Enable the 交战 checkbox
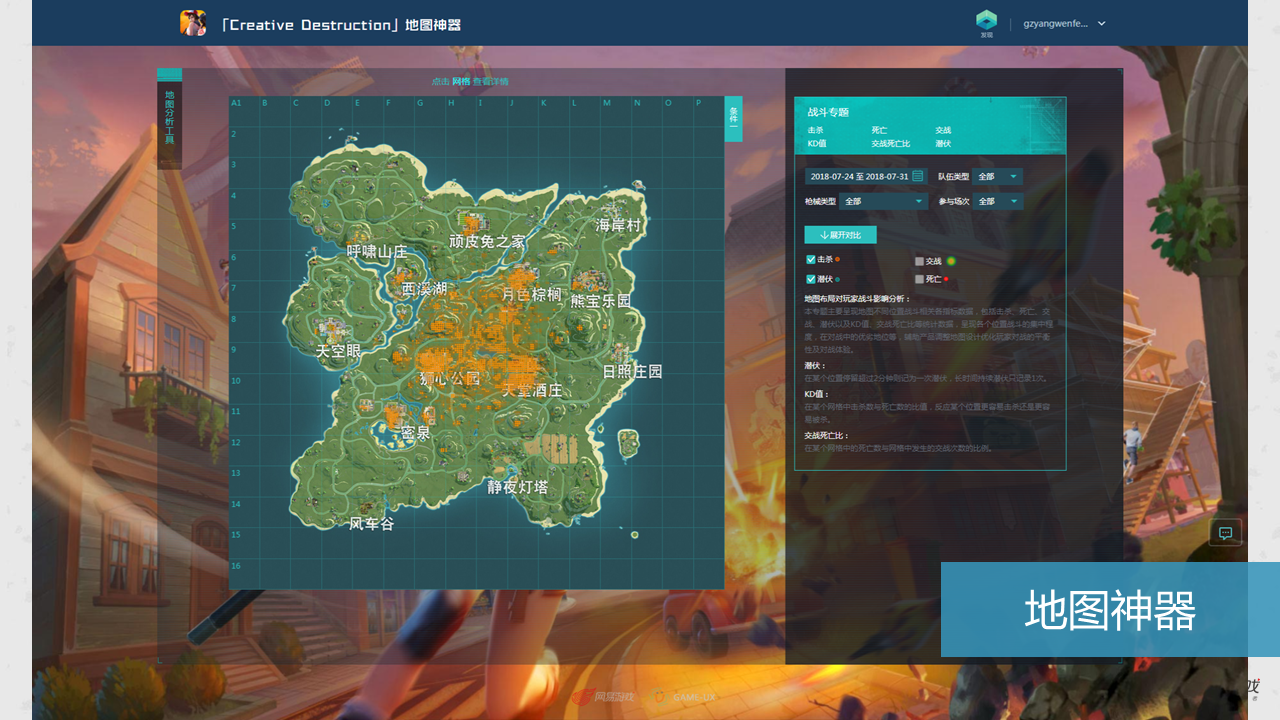The width and height of the screenshot is (1280, 720). click(920, 261)
